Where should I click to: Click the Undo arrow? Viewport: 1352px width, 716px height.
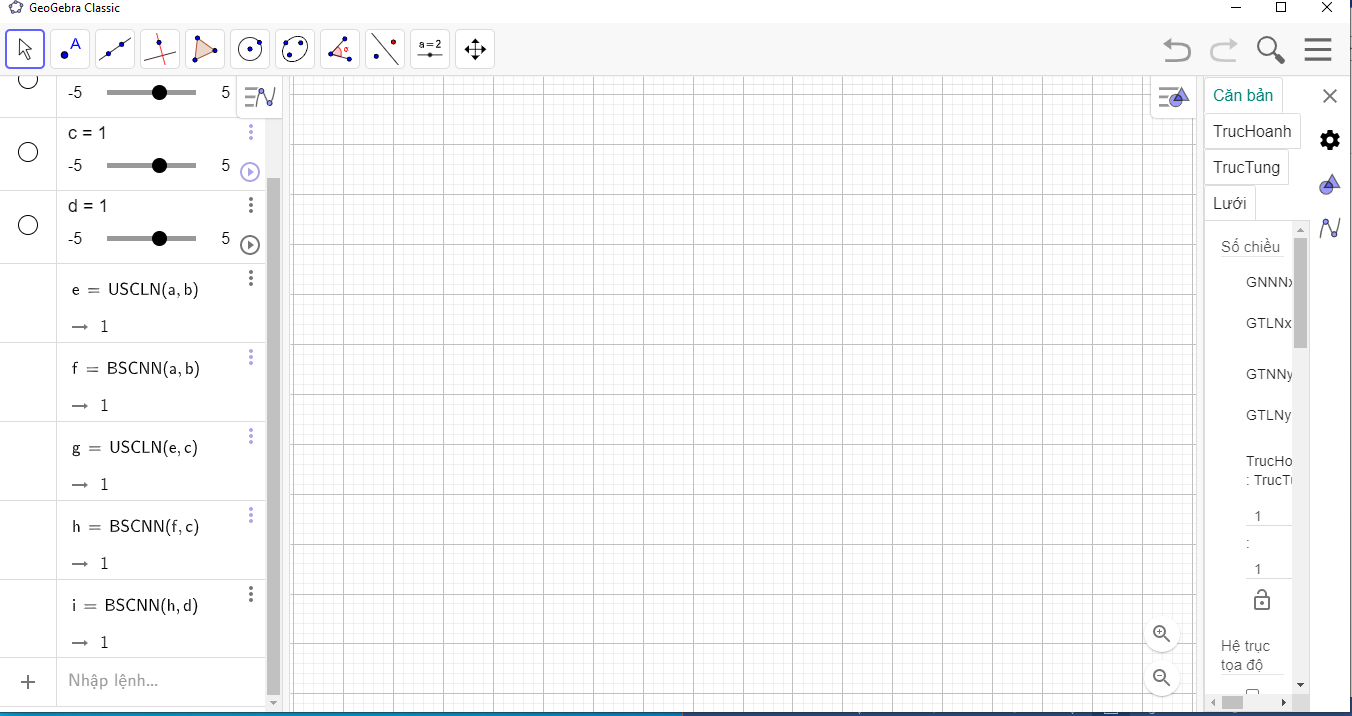(1177, 50)
